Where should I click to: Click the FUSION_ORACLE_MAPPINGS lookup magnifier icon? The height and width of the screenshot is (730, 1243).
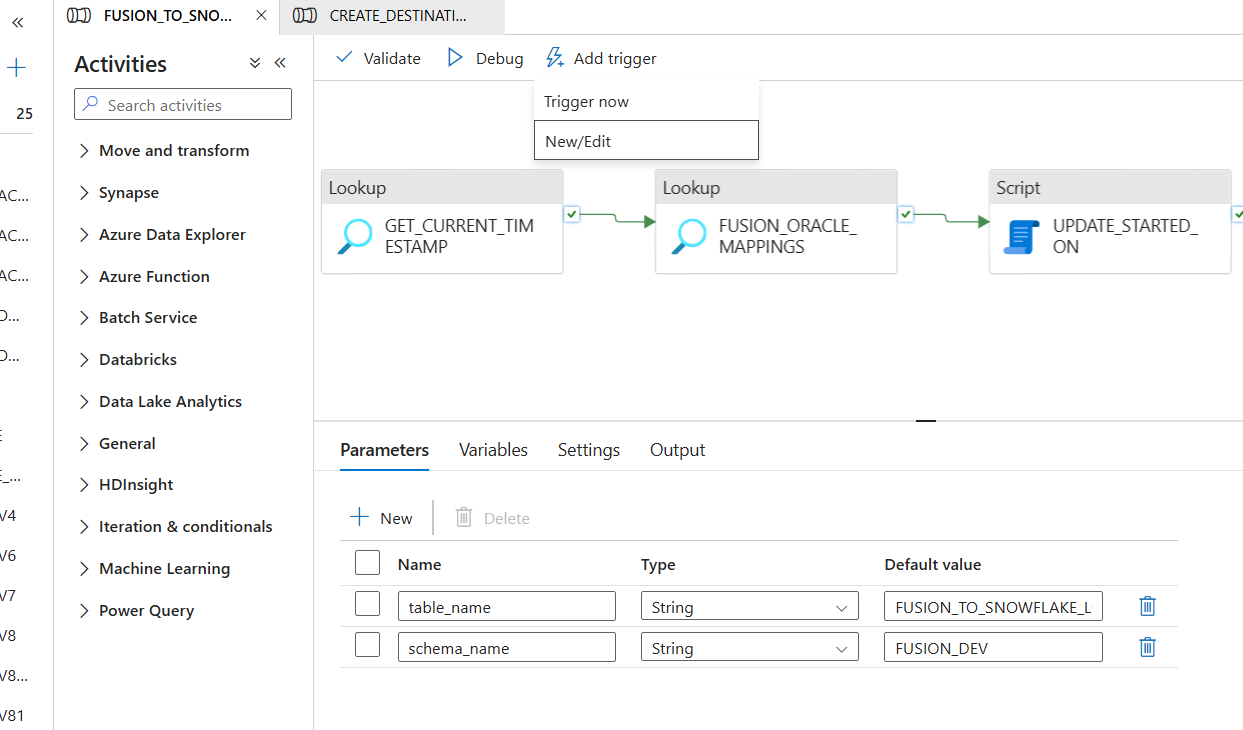point(687,236)
